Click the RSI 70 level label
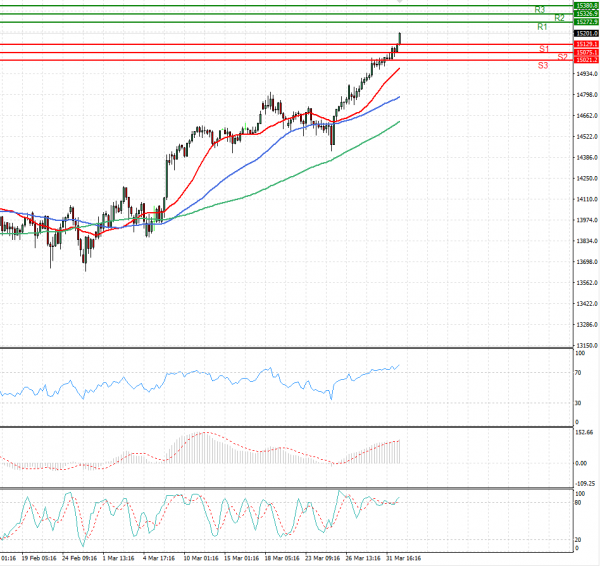This screenshot has height=566, width=600. [x=578, y=373]
